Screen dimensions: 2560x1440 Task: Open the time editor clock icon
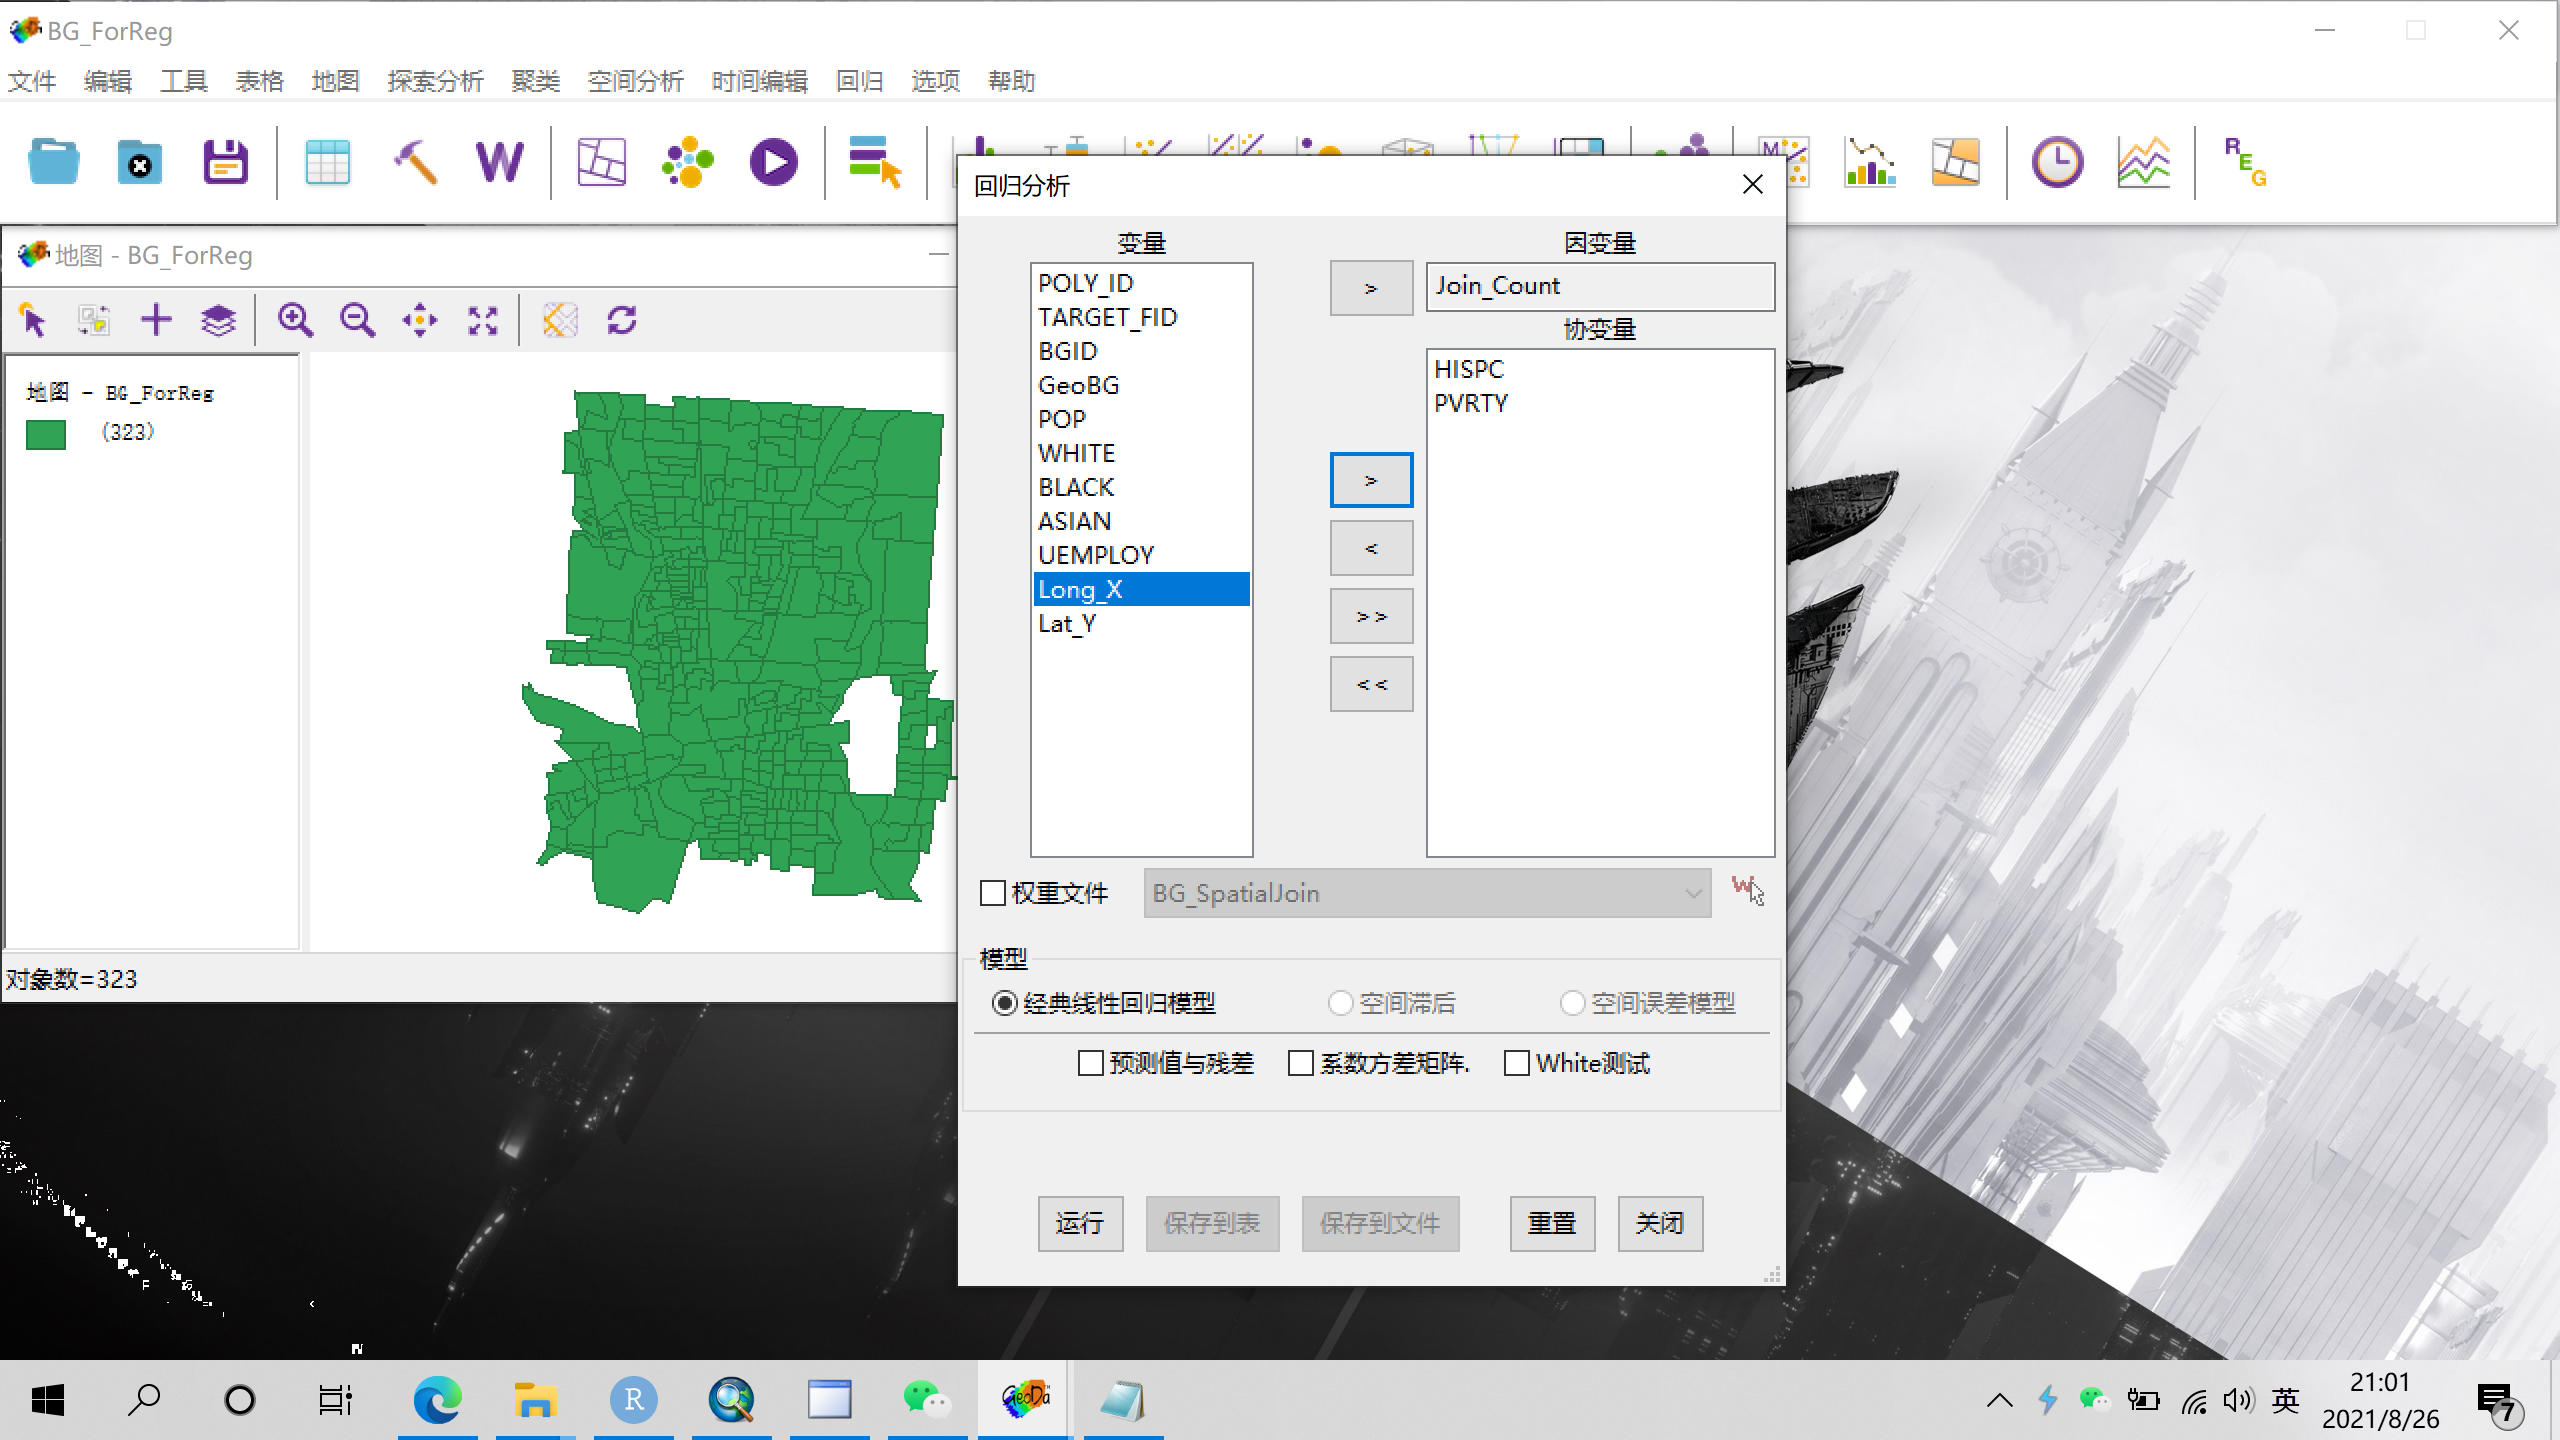click(x=2057, y=162)
